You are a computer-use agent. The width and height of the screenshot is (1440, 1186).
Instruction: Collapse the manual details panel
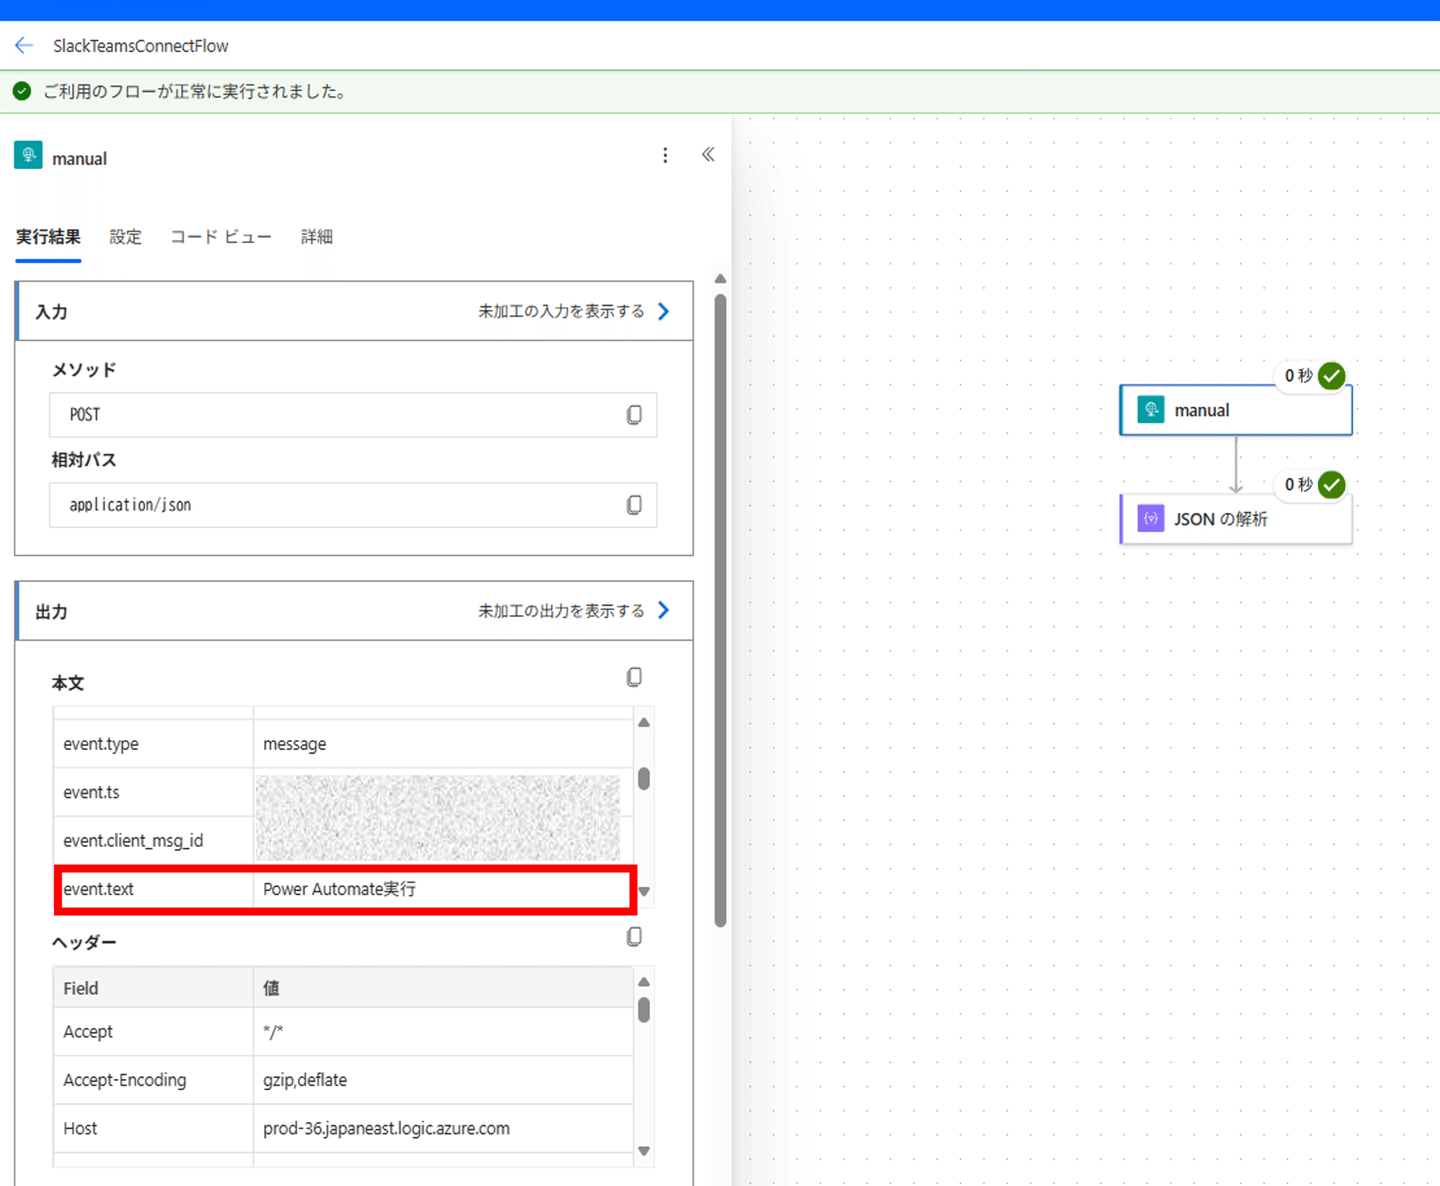708,155
